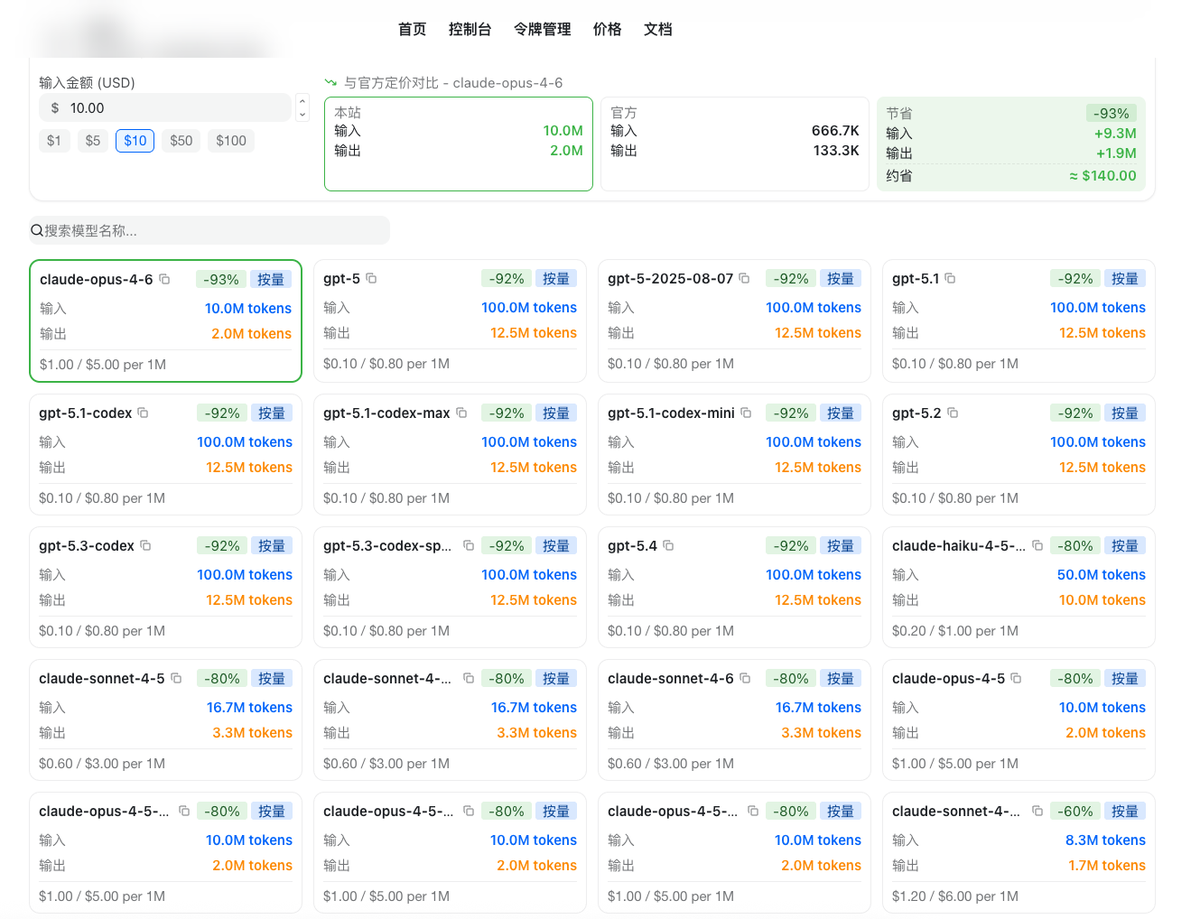
Task: Click the trend icon beside 与官方定价对比
Action: 331,83
